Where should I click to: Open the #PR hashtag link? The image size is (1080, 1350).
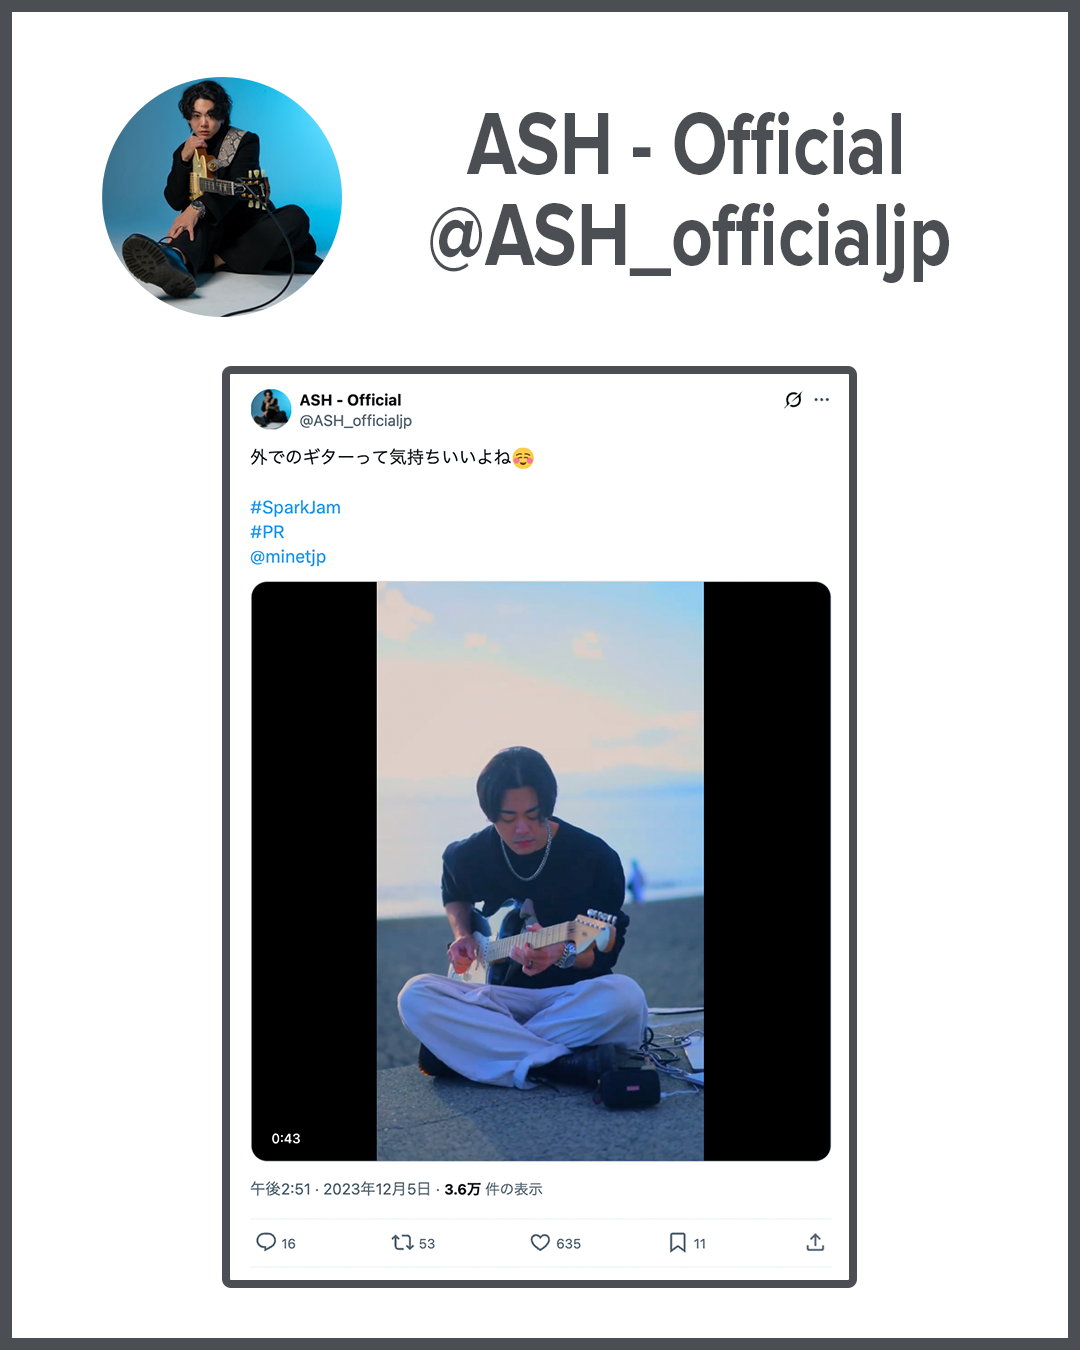click(267, 532)
